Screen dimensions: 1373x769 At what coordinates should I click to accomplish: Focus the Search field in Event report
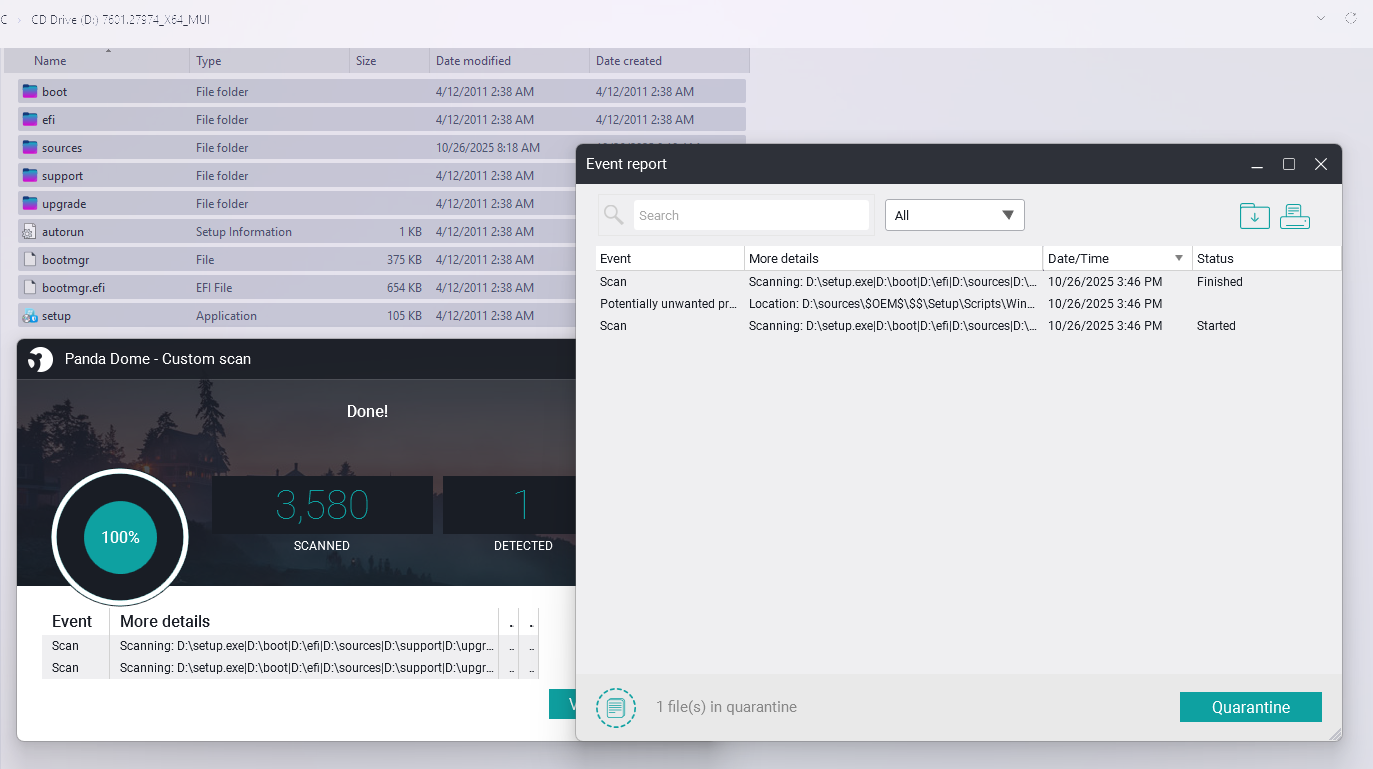pyautogui.click(x=752, y=215)
